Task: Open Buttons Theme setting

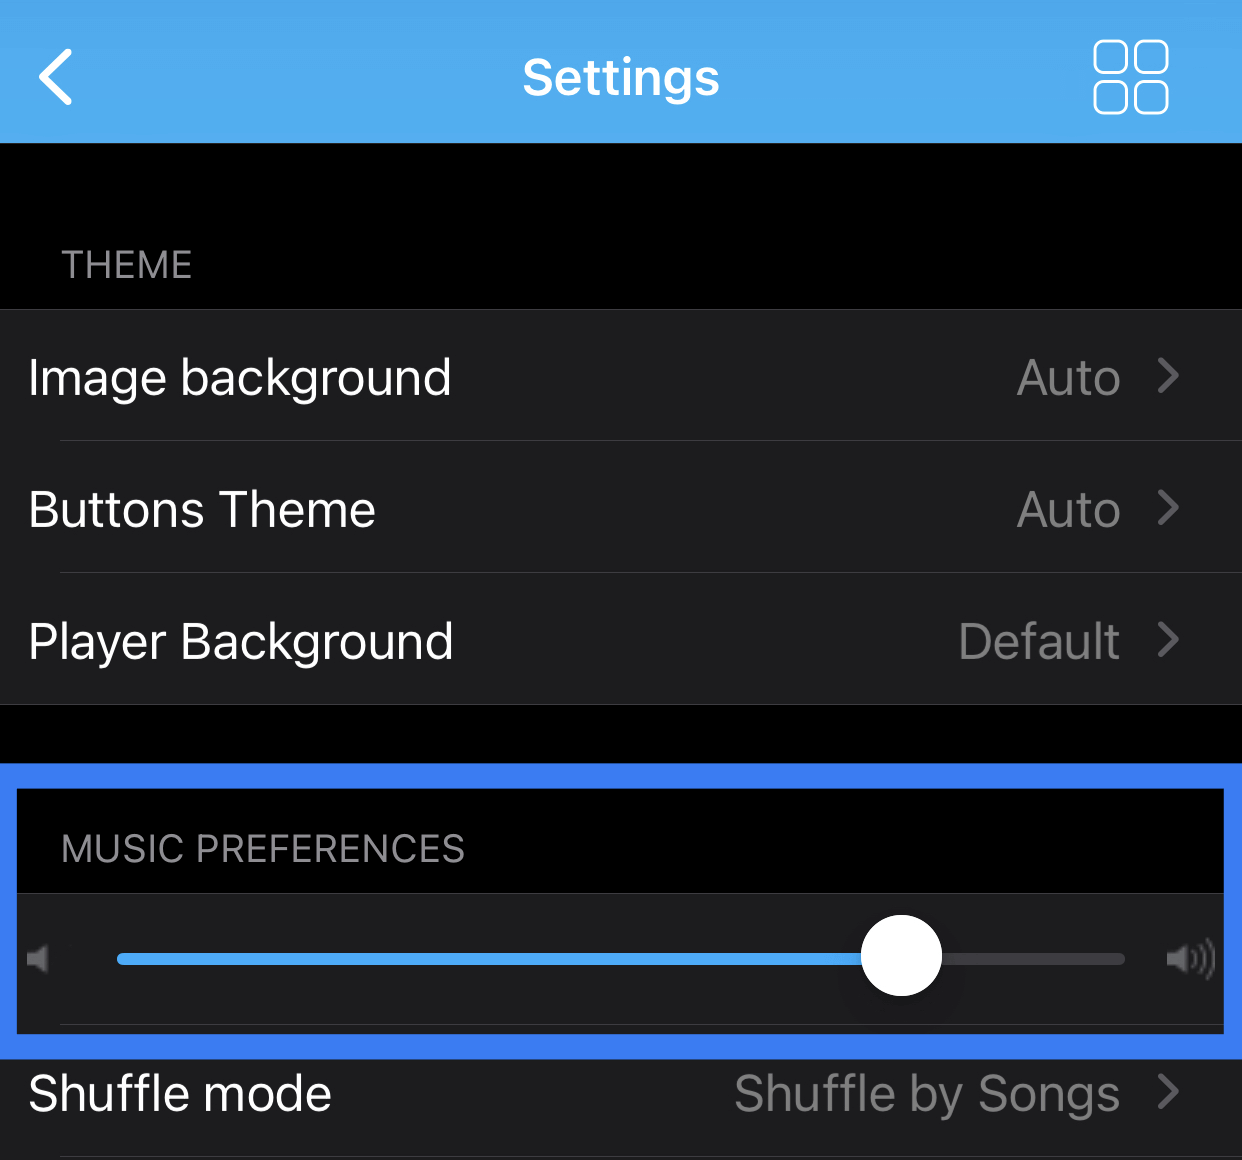Action: [x=621, y=508]
